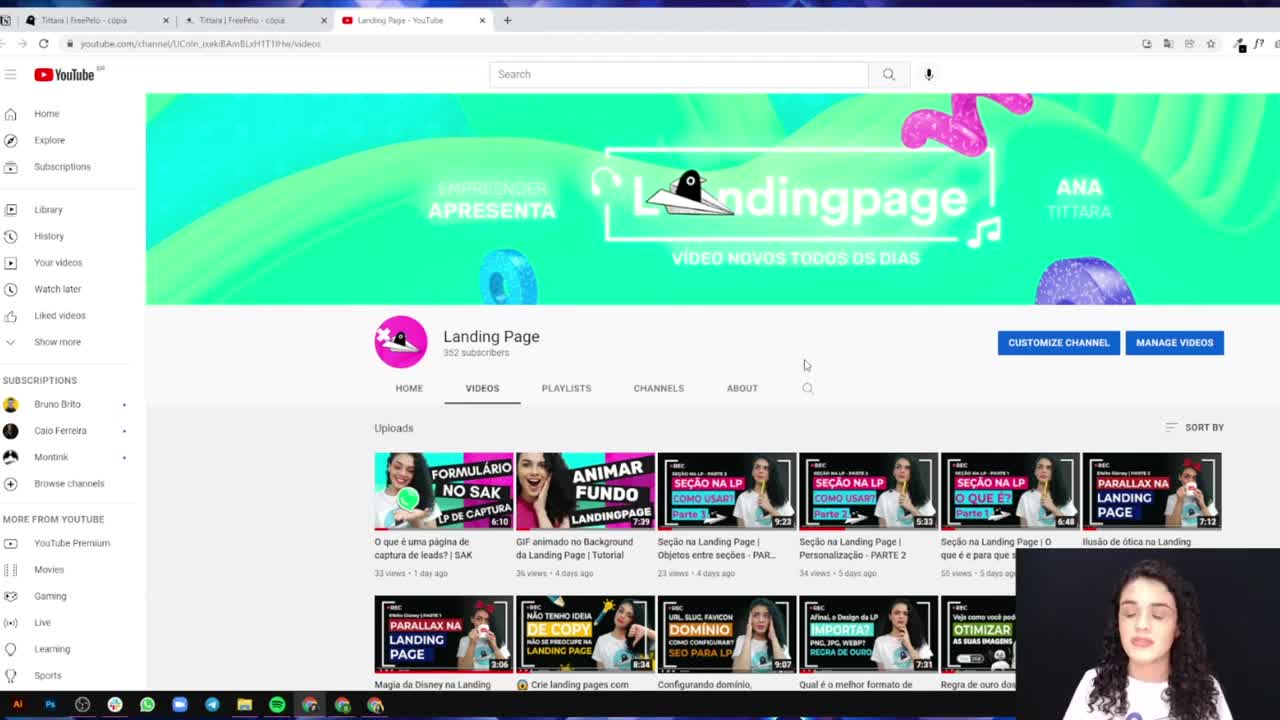Image resolution: width=1280 pixels, height=720 pixels.
Task: Open the 7:12 Parallax na Landing Page thumbnail
Action: click(1151, 491)
